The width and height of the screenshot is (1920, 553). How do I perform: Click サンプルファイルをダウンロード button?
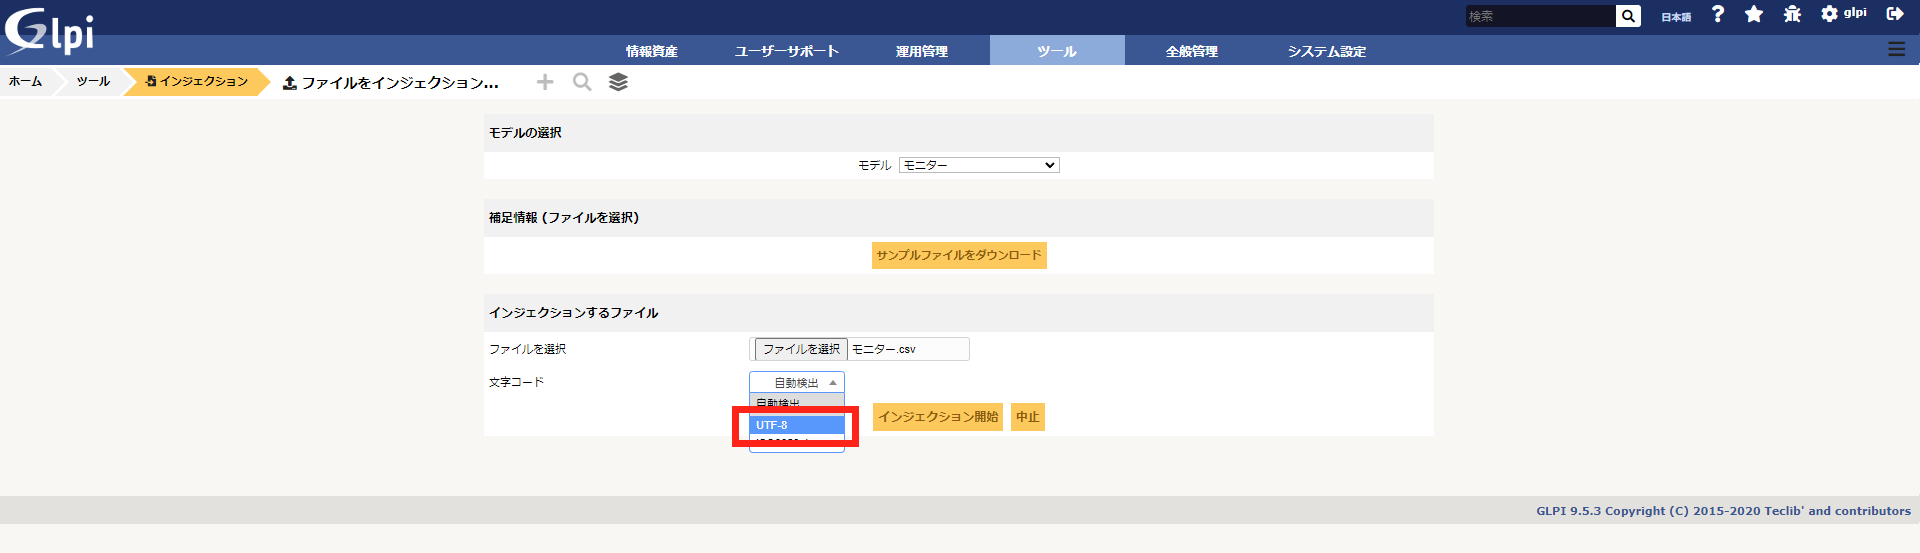pos(959,255)
